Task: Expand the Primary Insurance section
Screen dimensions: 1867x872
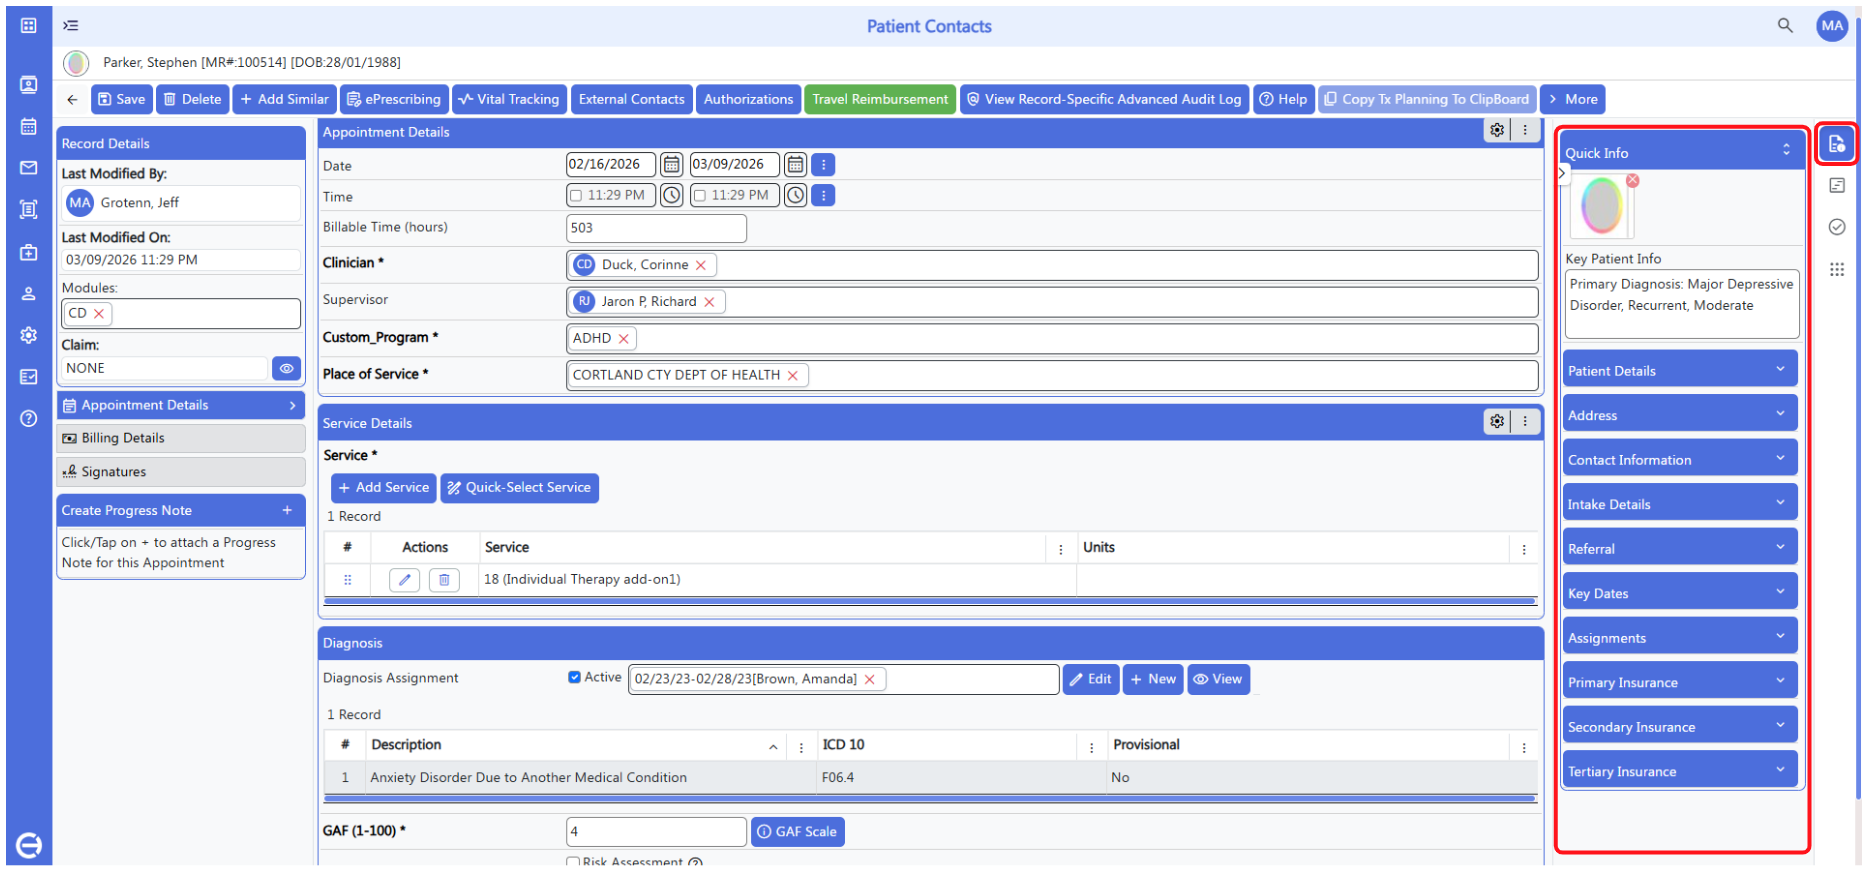Action: coord(1679,681)
